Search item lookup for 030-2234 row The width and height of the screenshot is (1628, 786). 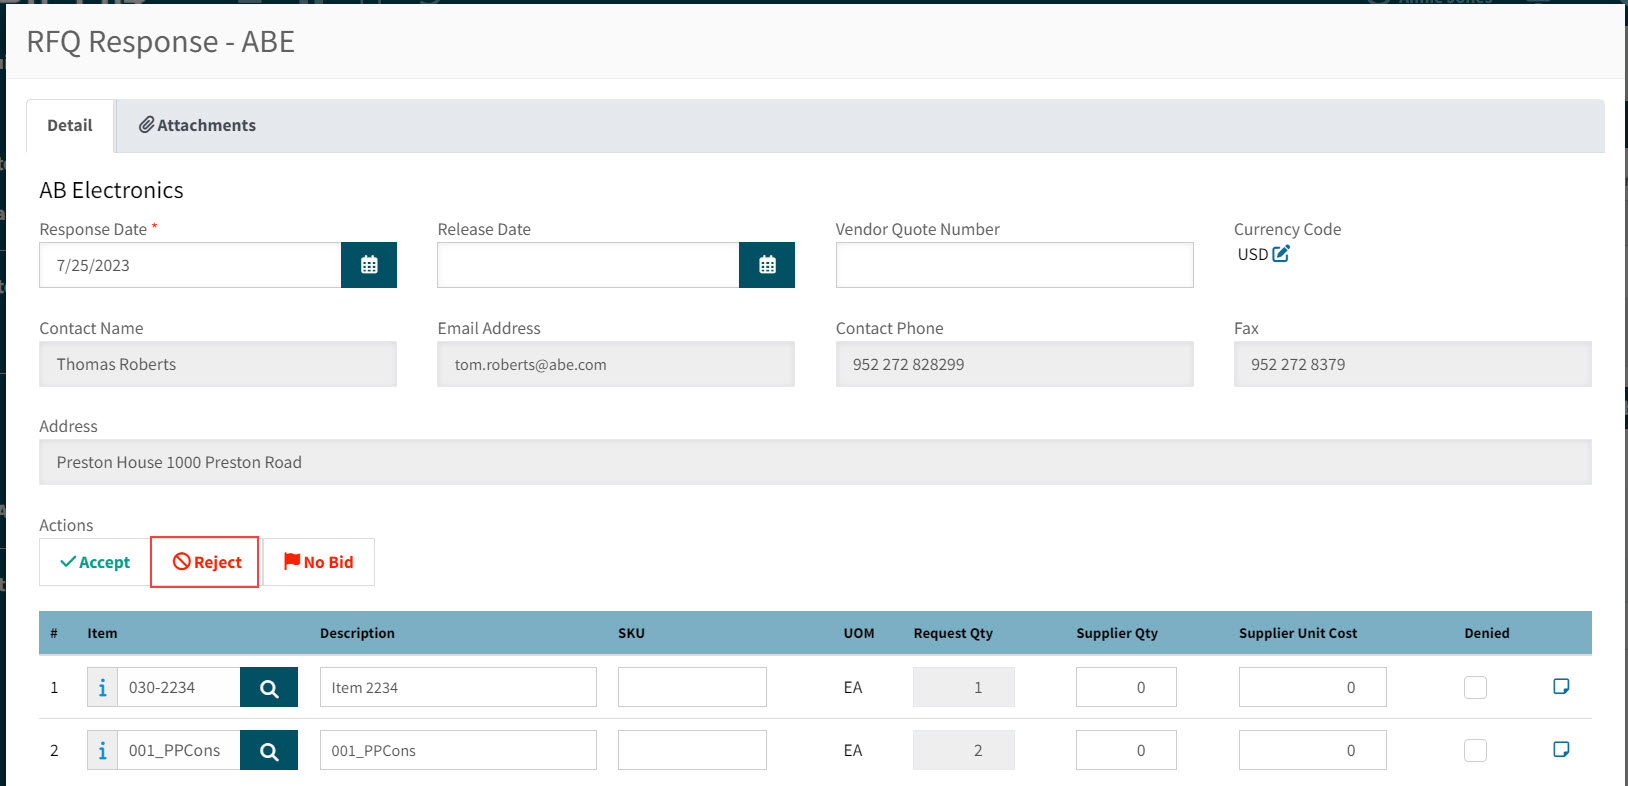tap(269, 688)
